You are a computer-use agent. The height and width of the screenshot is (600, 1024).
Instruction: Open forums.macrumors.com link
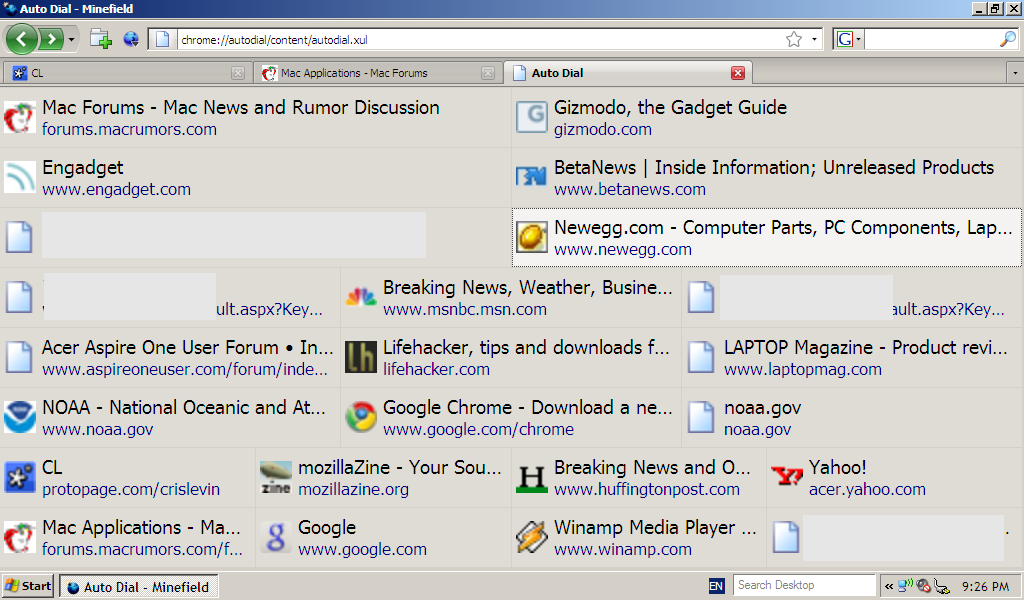click(x=129, y=129)
